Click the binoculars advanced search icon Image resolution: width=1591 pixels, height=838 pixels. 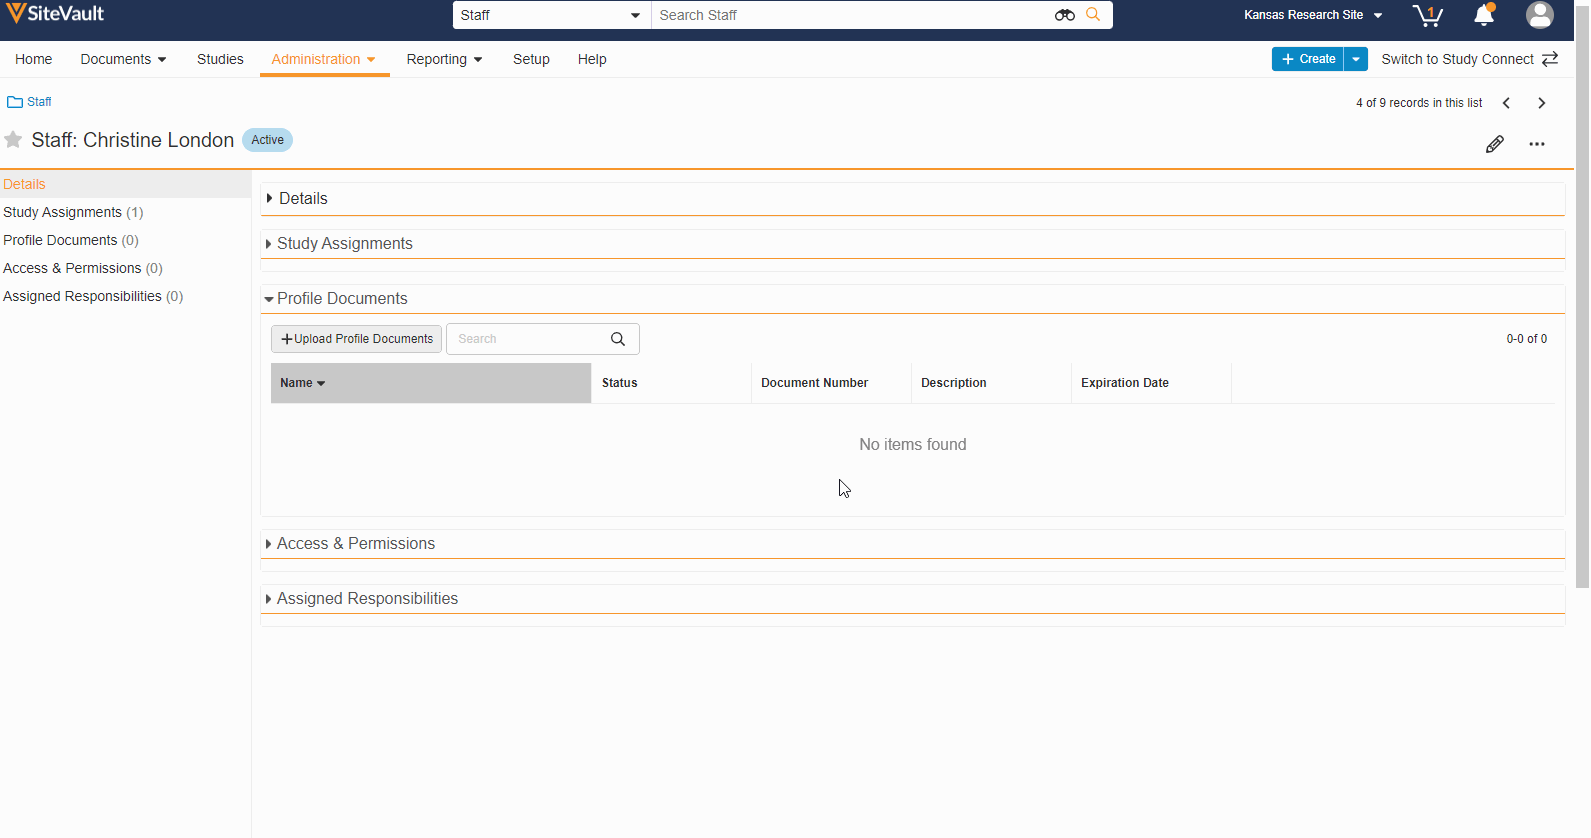1064,15
